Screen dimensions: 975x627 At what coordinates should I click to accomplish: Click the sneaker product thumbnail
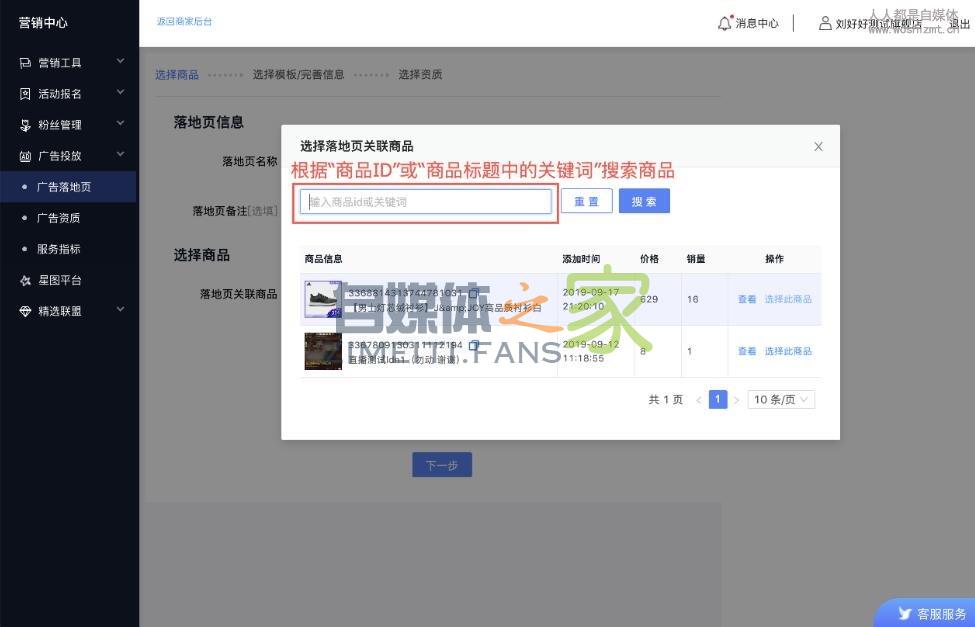coord(323,299)
